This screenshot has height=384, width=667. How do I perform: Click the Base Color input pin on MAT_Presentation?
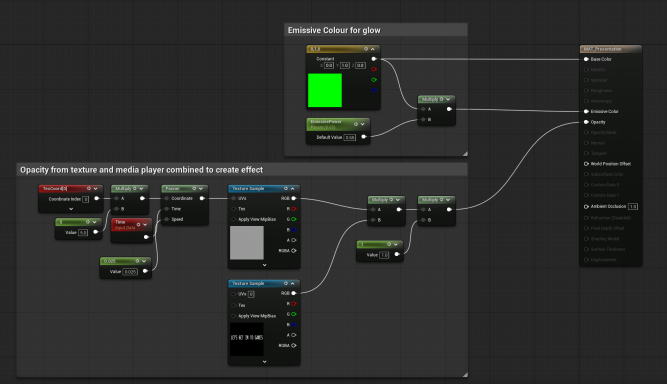[x=586, y=59]
